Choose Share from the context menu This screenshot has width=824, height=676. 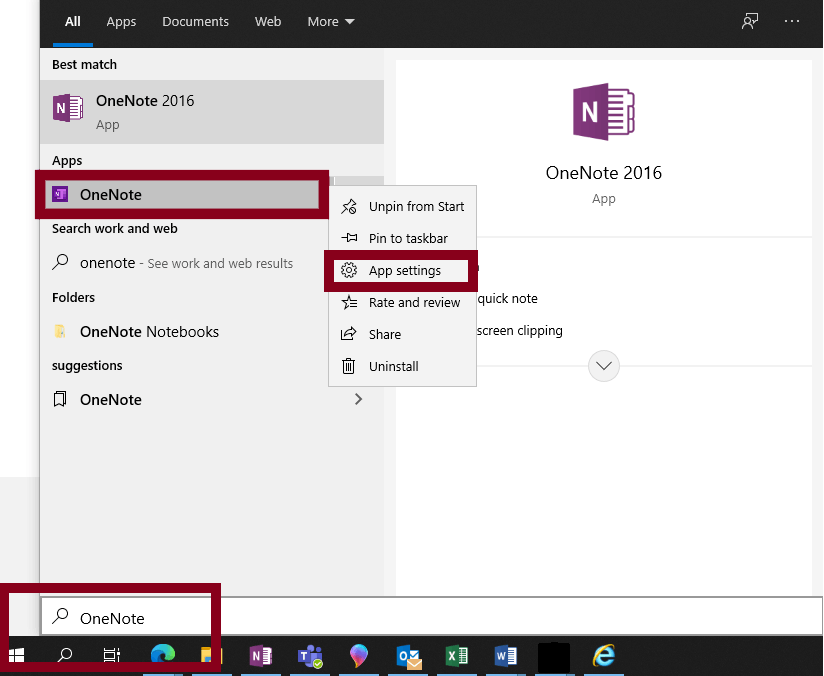pos(403,334)
